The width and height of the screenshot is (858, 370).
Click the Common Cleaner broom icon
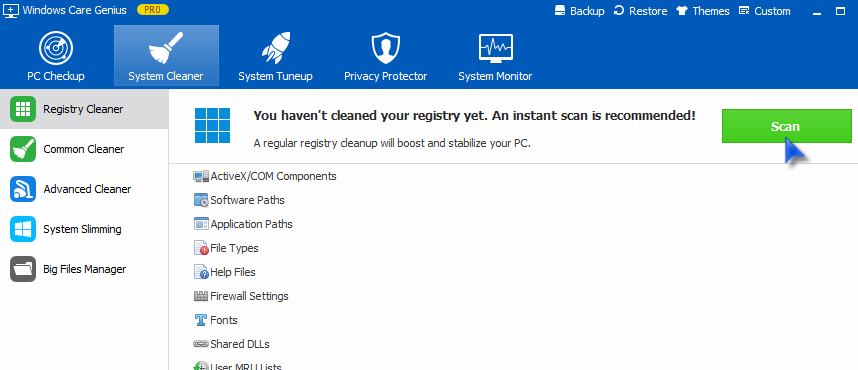(23, 149)
